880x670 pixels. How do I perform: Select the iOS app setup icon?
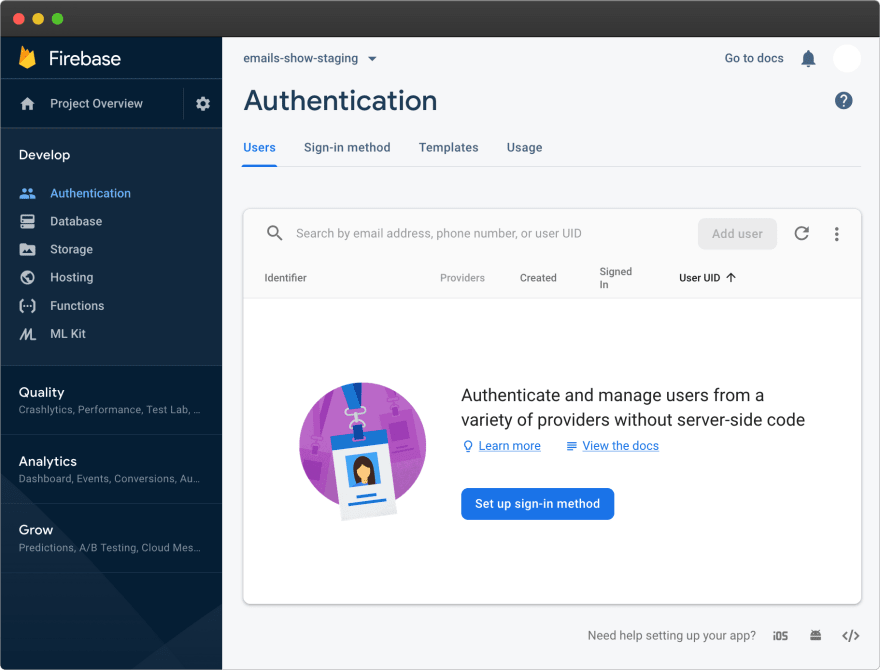click(x=780, y=636)
